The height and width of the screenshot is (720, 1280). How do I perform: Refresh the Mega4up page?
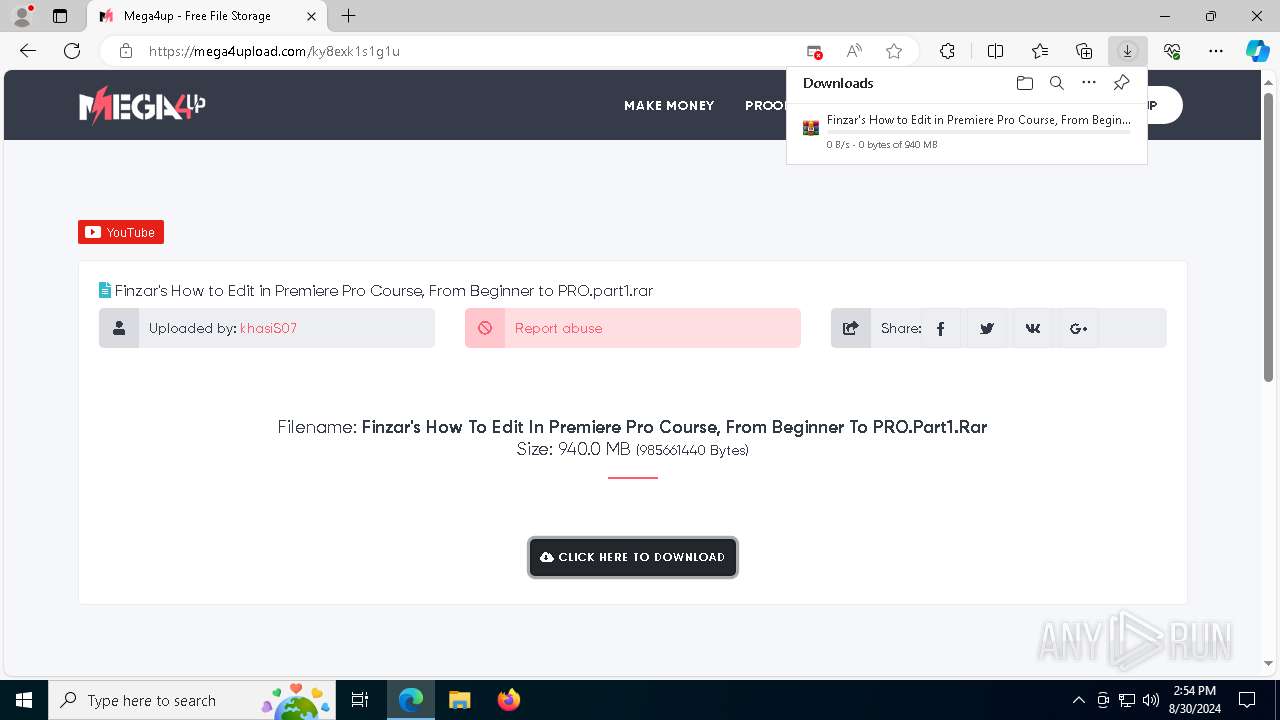[72, 51]
